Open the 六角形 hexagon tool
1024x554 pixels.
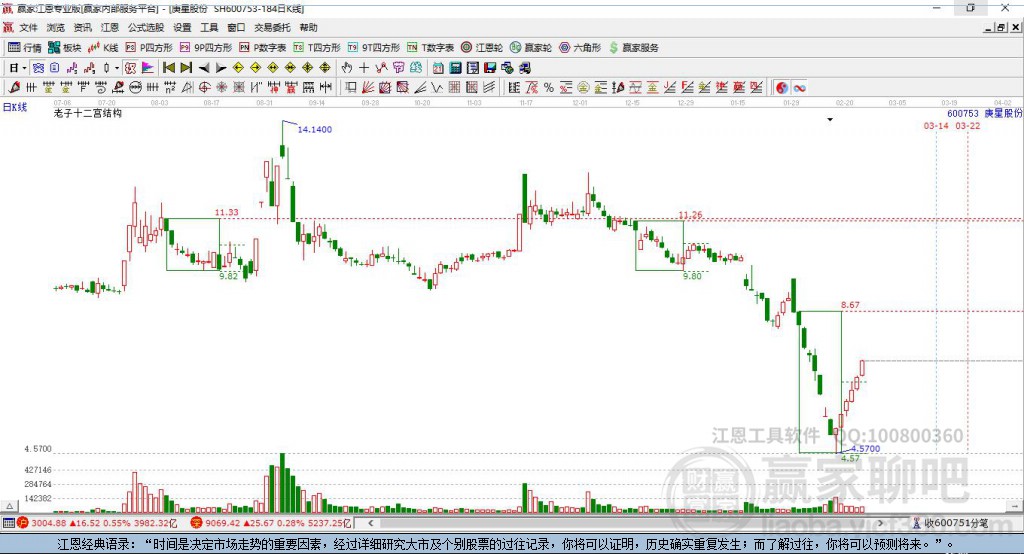click(x=580, y=48)
